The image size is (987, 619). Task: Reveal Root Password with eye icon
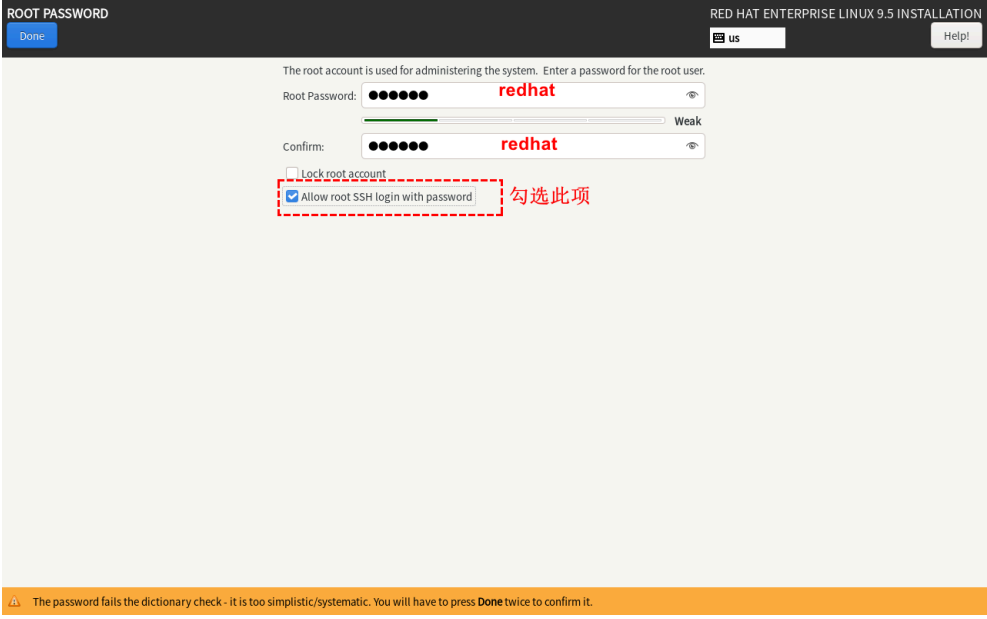[692, 95]
